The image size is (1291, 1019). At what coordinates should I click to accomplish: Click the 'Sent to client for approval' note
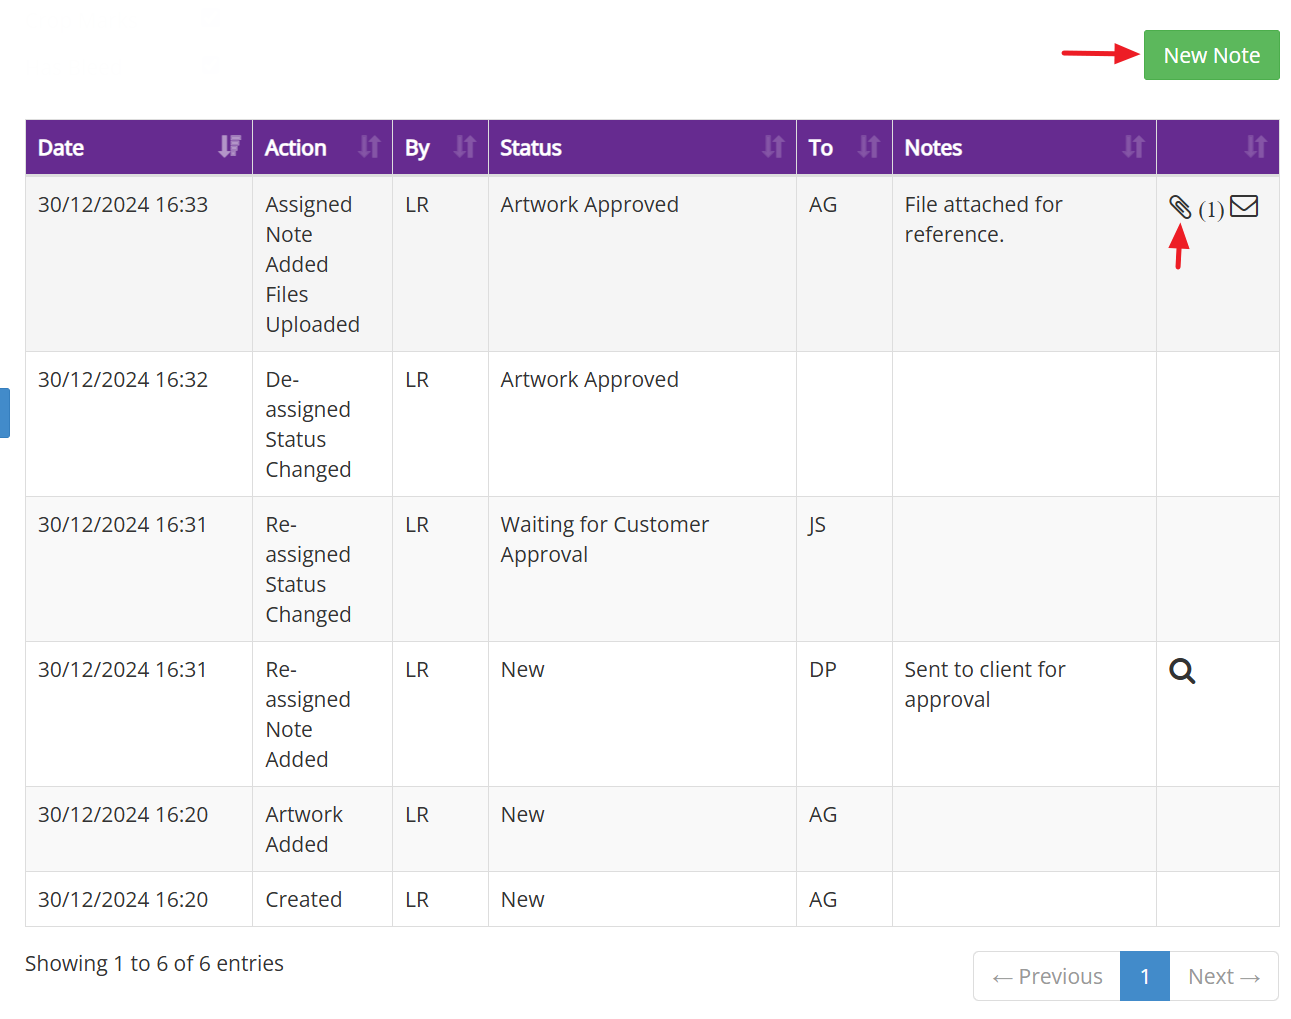pyautogui.click(x=984, y=684)
